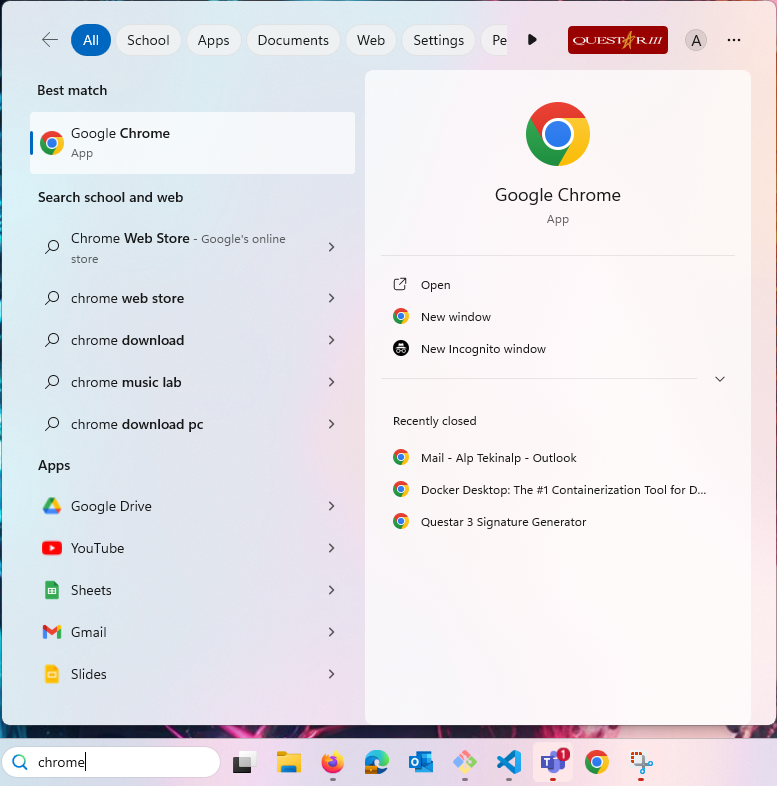Go back using the left arrow
The height and width of the screenshot is (786, 777).
50,40
